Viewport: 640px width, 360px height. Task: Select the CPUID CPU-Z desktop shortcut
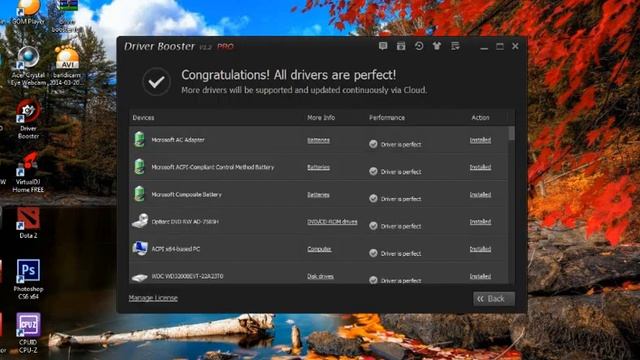(28, 333)
